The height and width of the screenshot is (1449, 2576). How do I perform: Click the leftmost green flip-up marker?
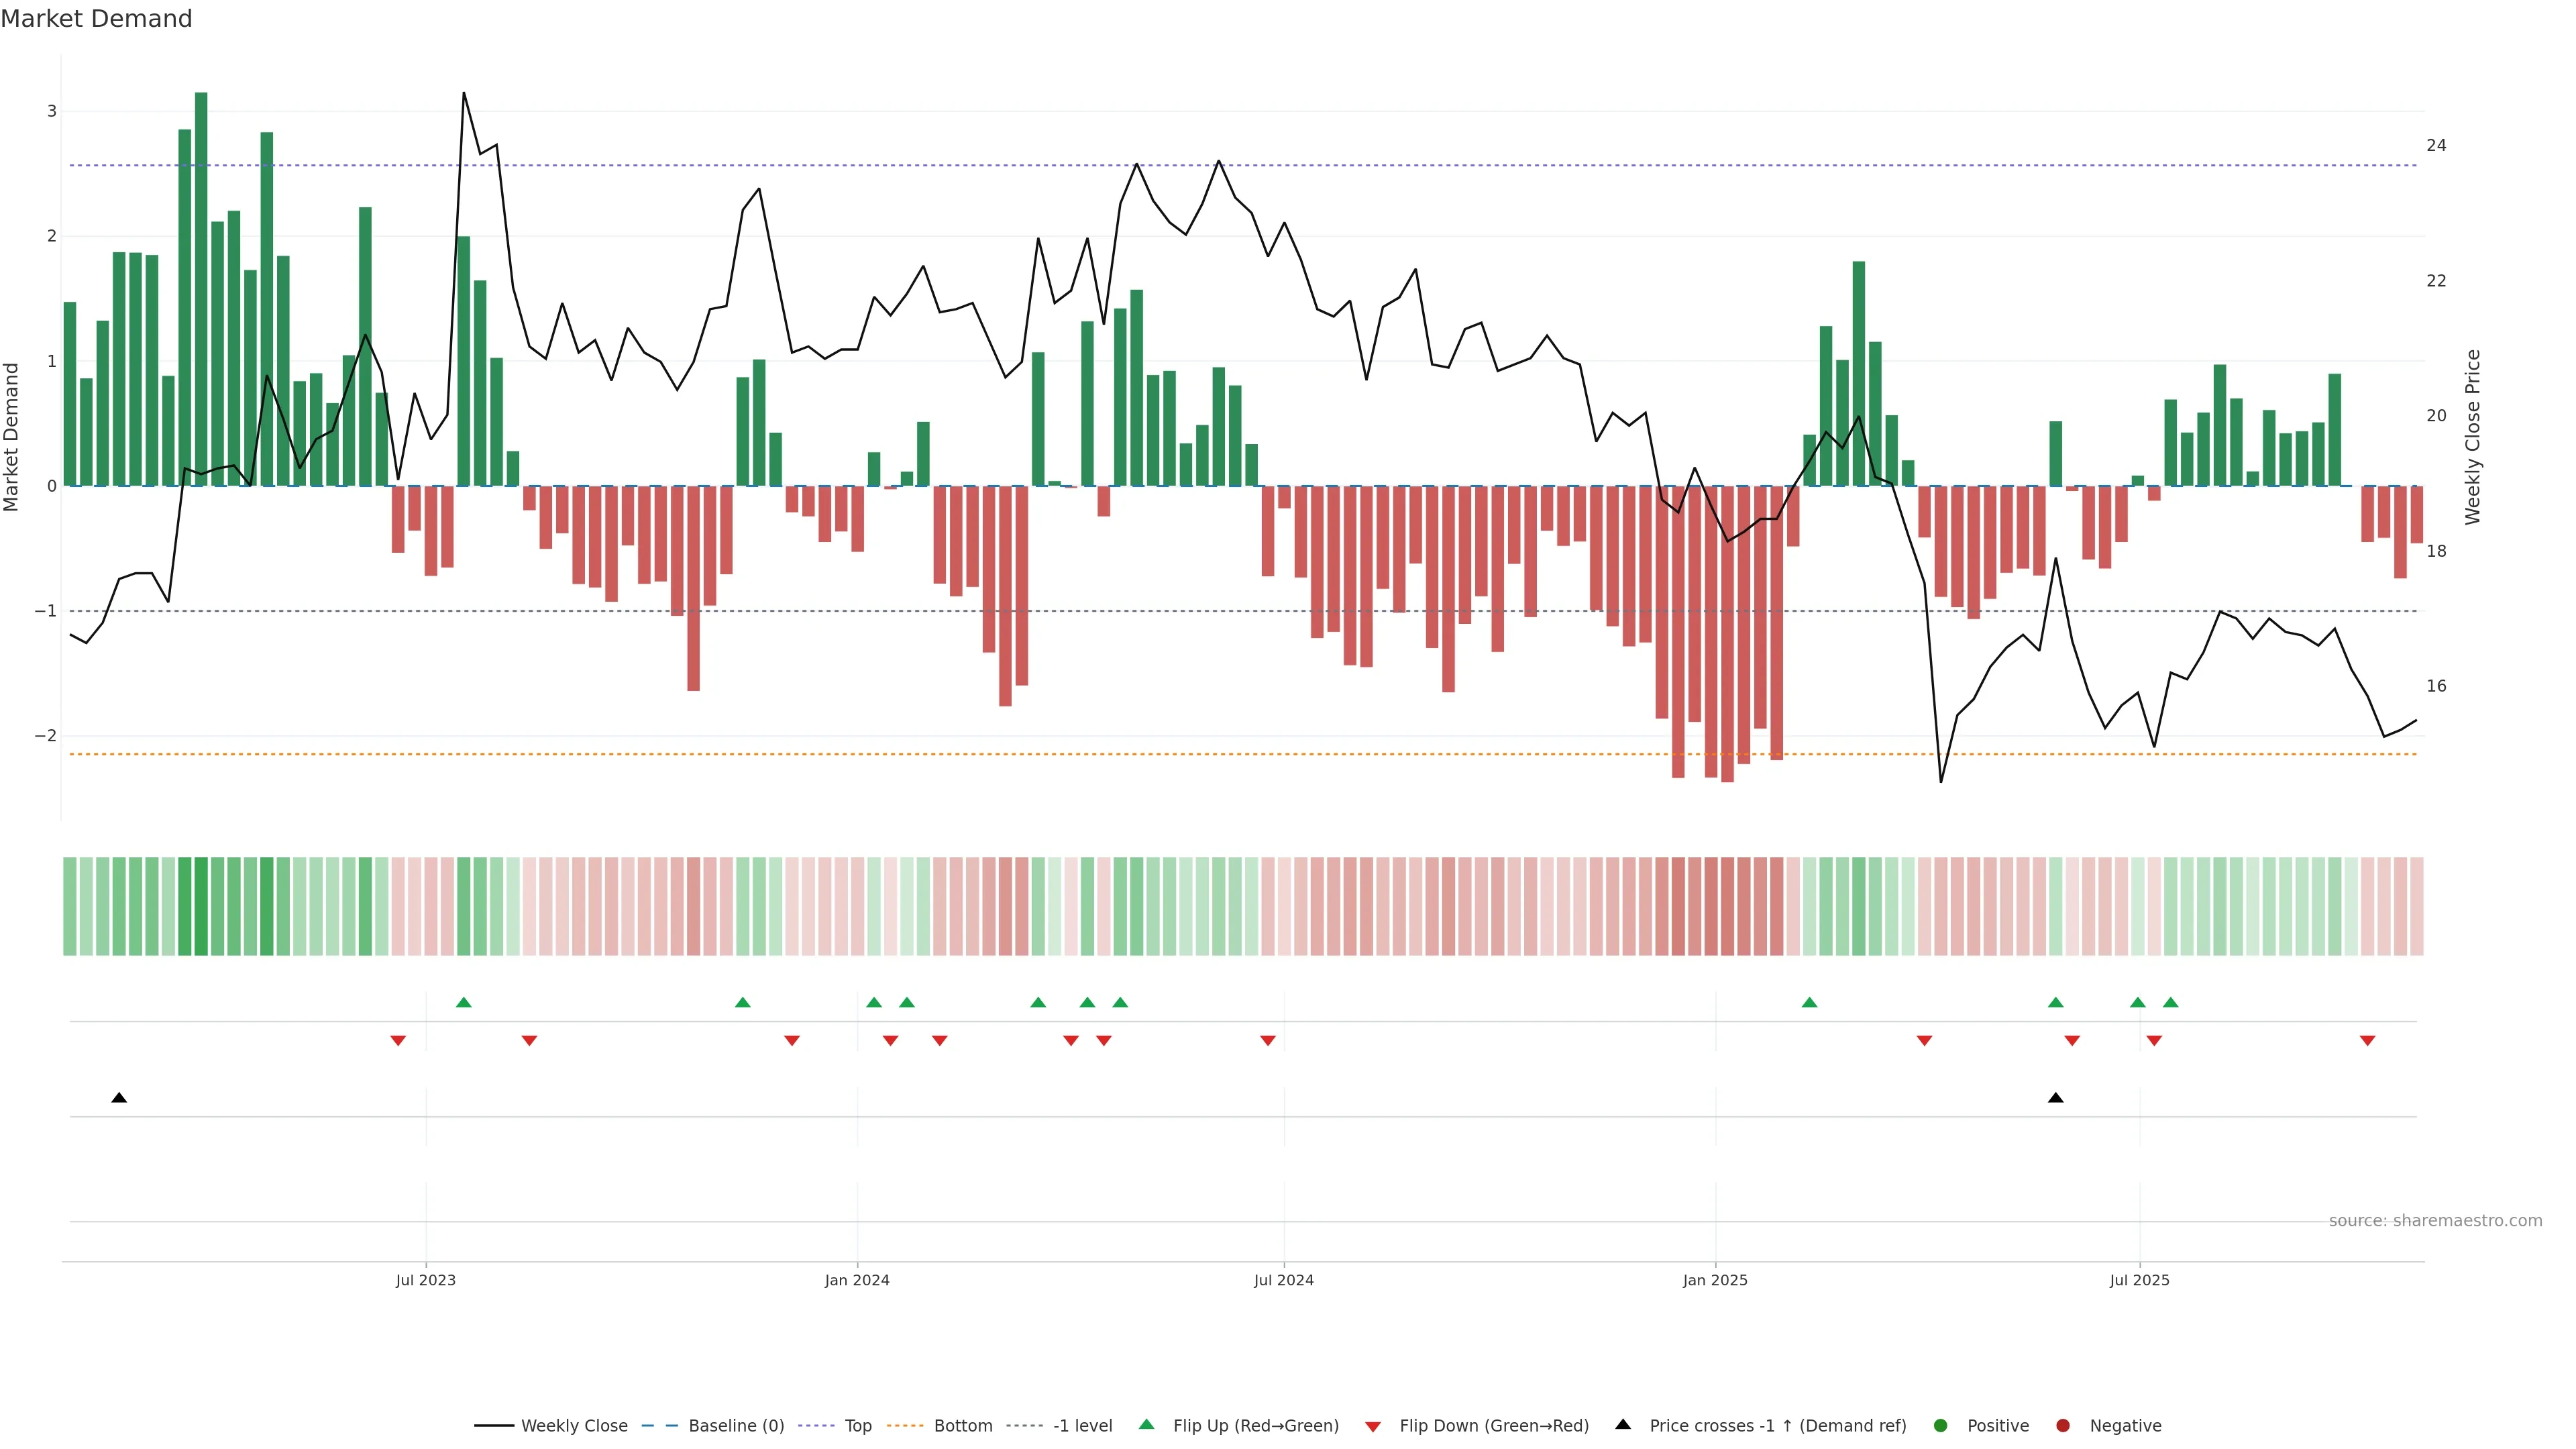463,1002
